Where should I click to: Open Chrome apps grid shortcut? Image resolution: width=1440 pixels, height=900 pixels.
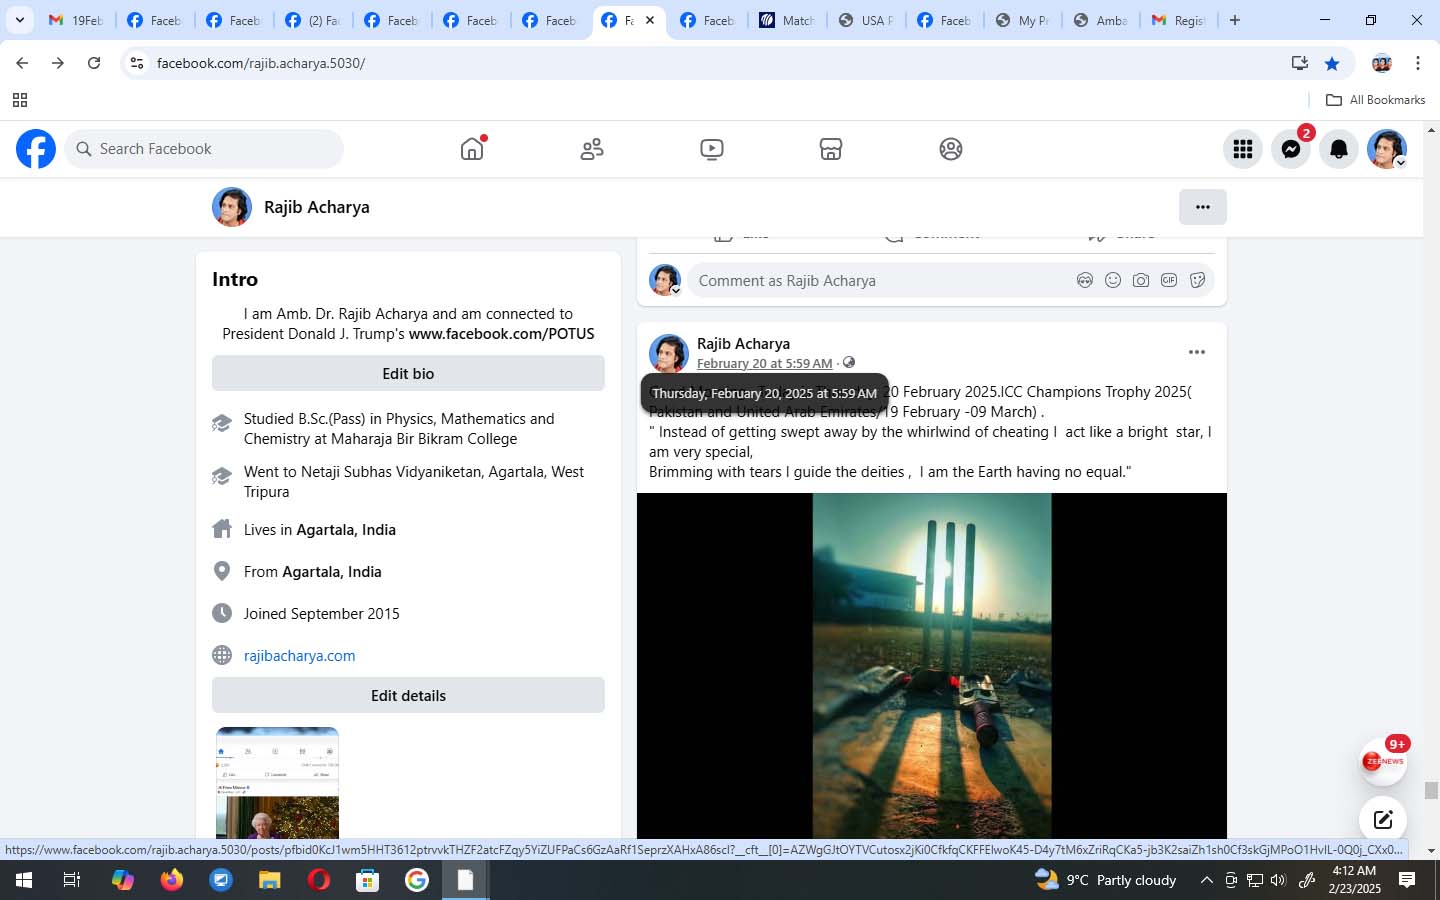[19, 100]
